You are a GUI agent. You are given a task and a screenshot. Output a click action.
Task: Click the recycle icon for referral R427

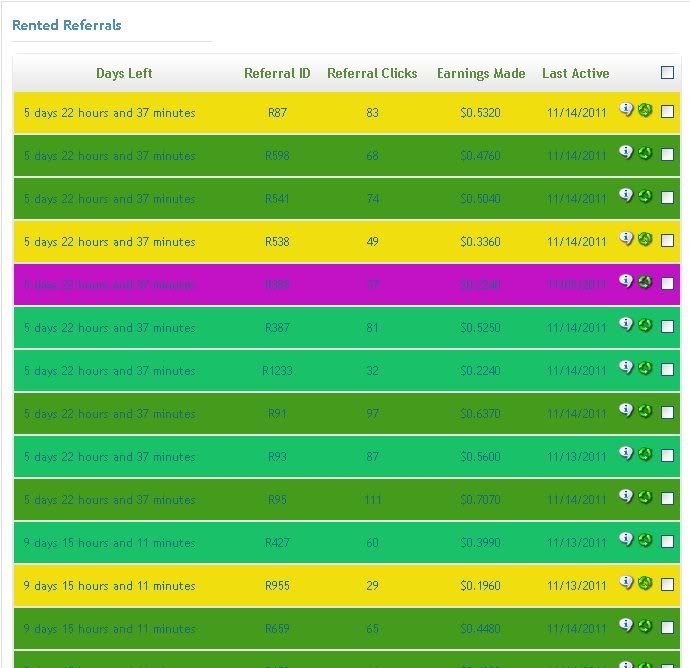coord(645,540)
